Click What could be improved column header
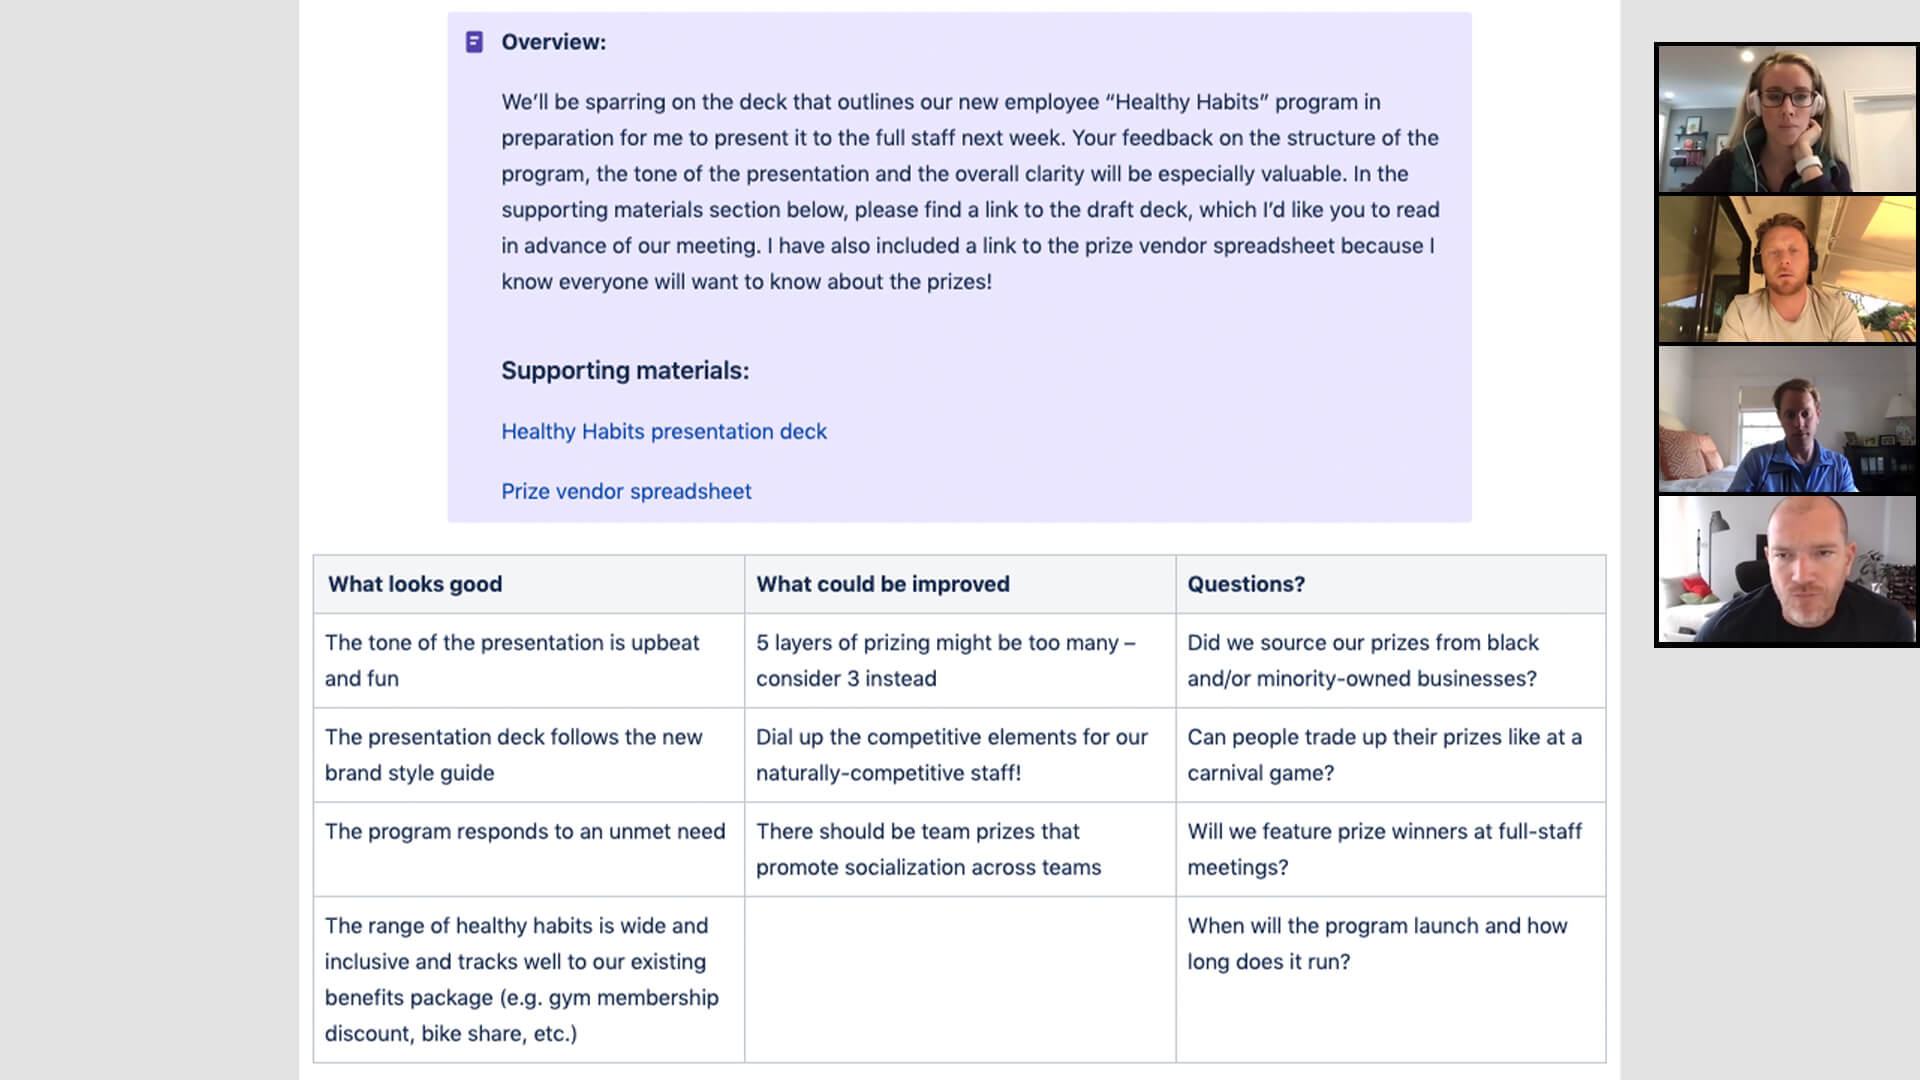 pos(882,583)
